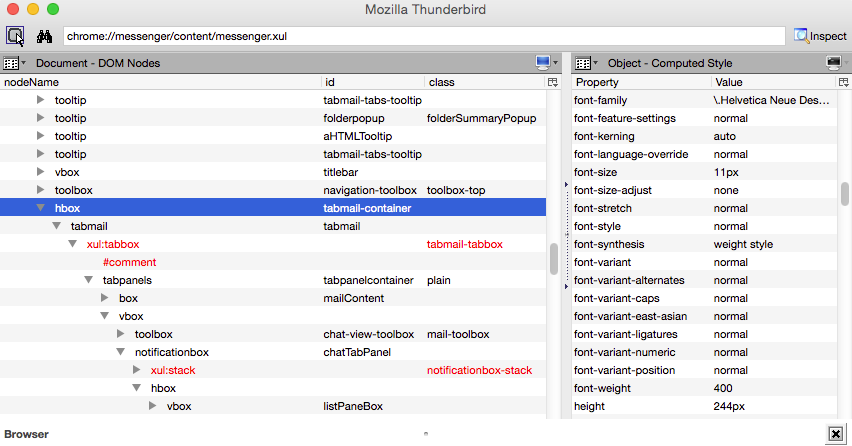Select the height property row
The height and width of the screenshot is (446, 852).
704,406
